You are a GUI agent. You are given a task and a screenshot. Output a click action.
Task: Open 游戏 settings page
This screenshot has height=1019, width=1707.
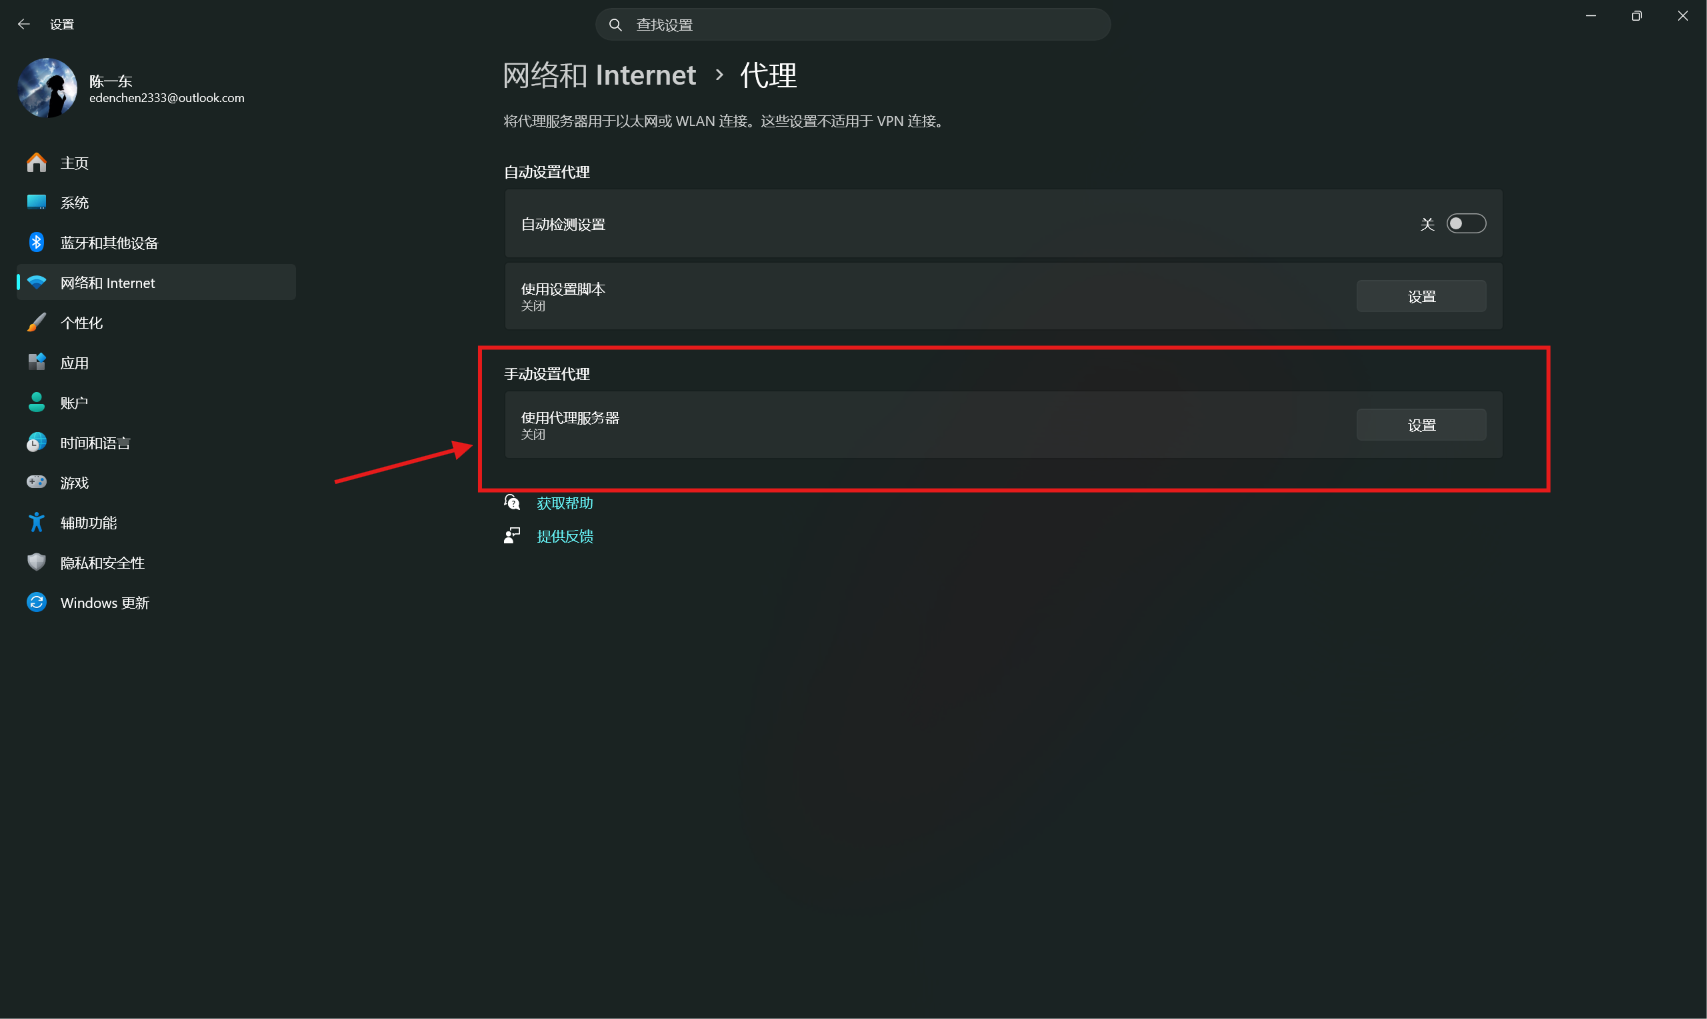coord(156,482)
